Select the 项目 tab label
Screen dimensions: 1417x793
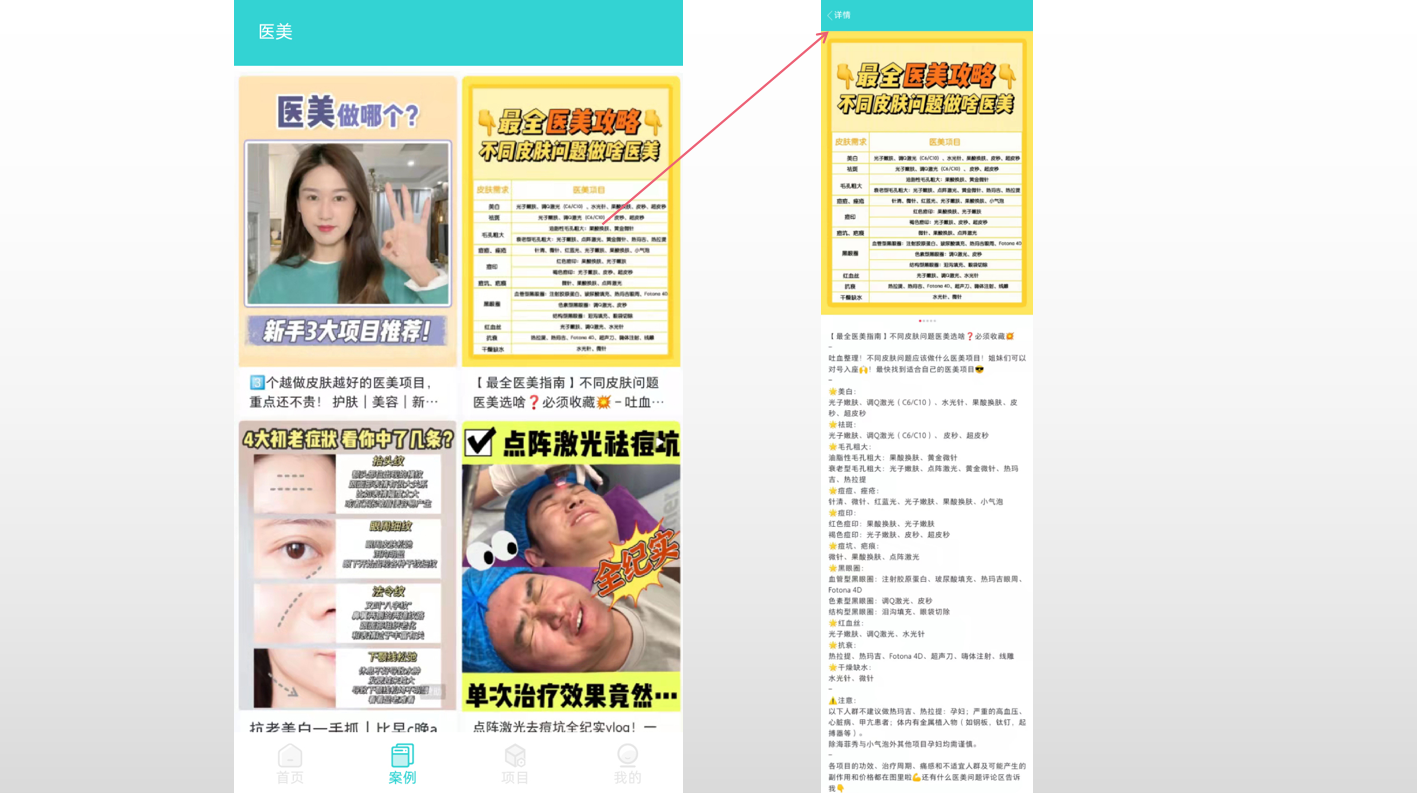515,778
